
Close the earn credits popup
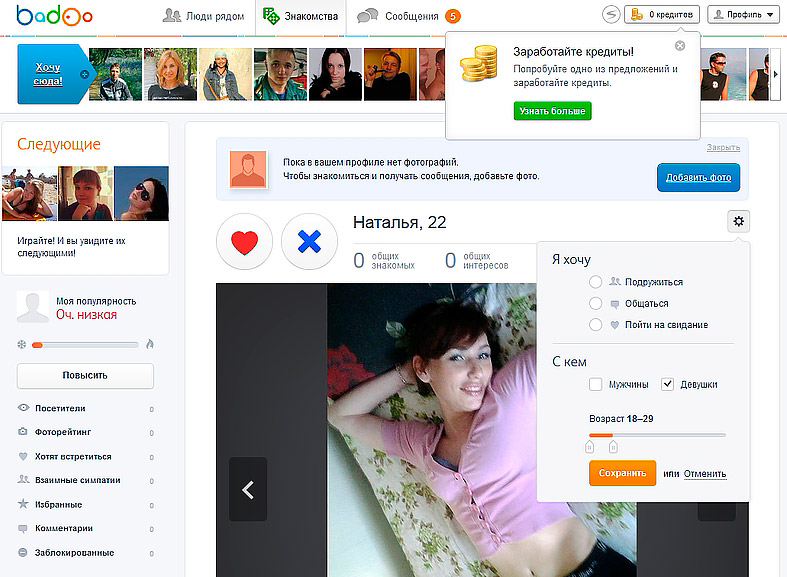tap(680, 45)
